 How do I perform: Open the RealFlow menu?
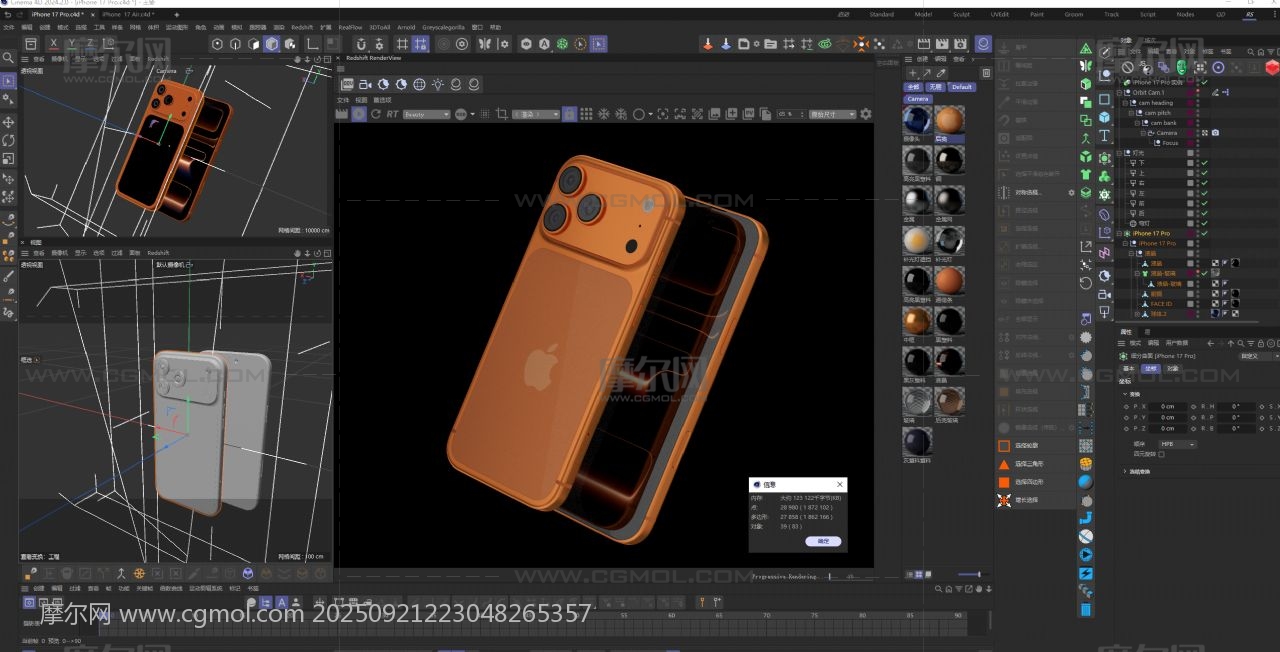pyautogui.click(x=350, y=27)
